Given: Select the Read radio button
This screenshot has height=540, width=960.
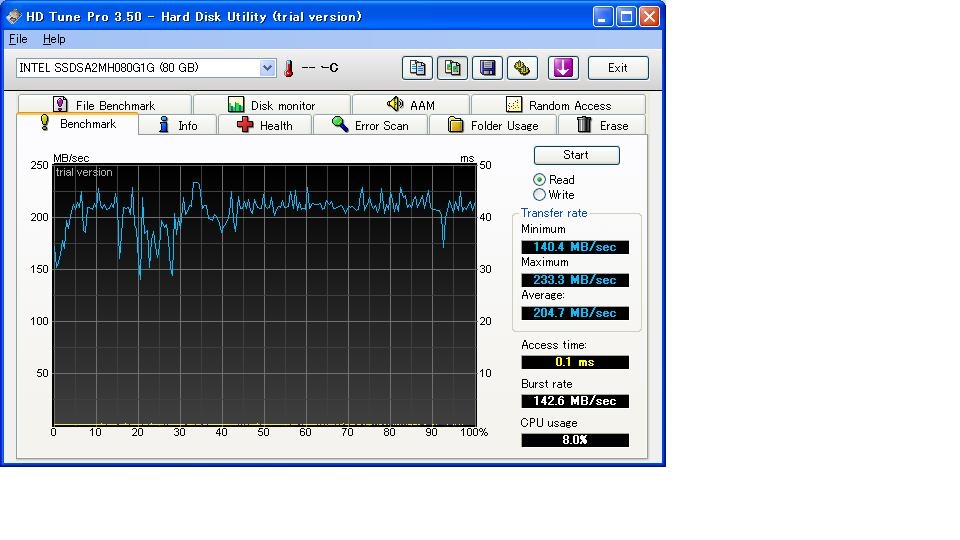Looking at the screenshot, I should pyautogui.click(x=540, y=180).
